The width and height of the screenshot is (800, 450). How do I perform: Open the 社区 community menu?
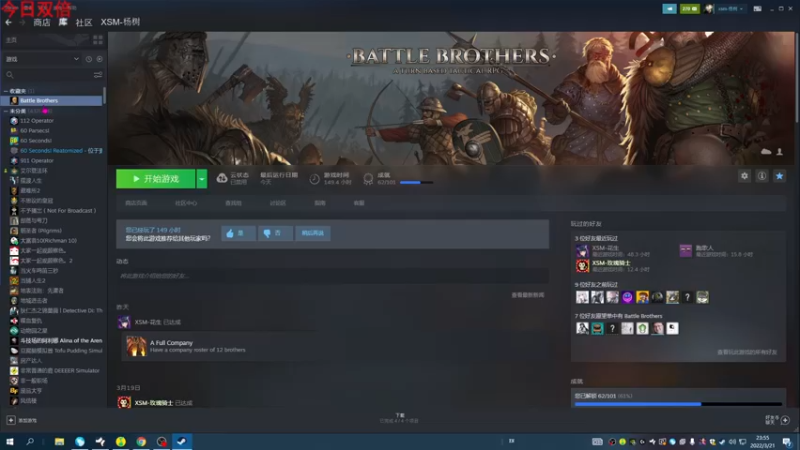[84, 22]
